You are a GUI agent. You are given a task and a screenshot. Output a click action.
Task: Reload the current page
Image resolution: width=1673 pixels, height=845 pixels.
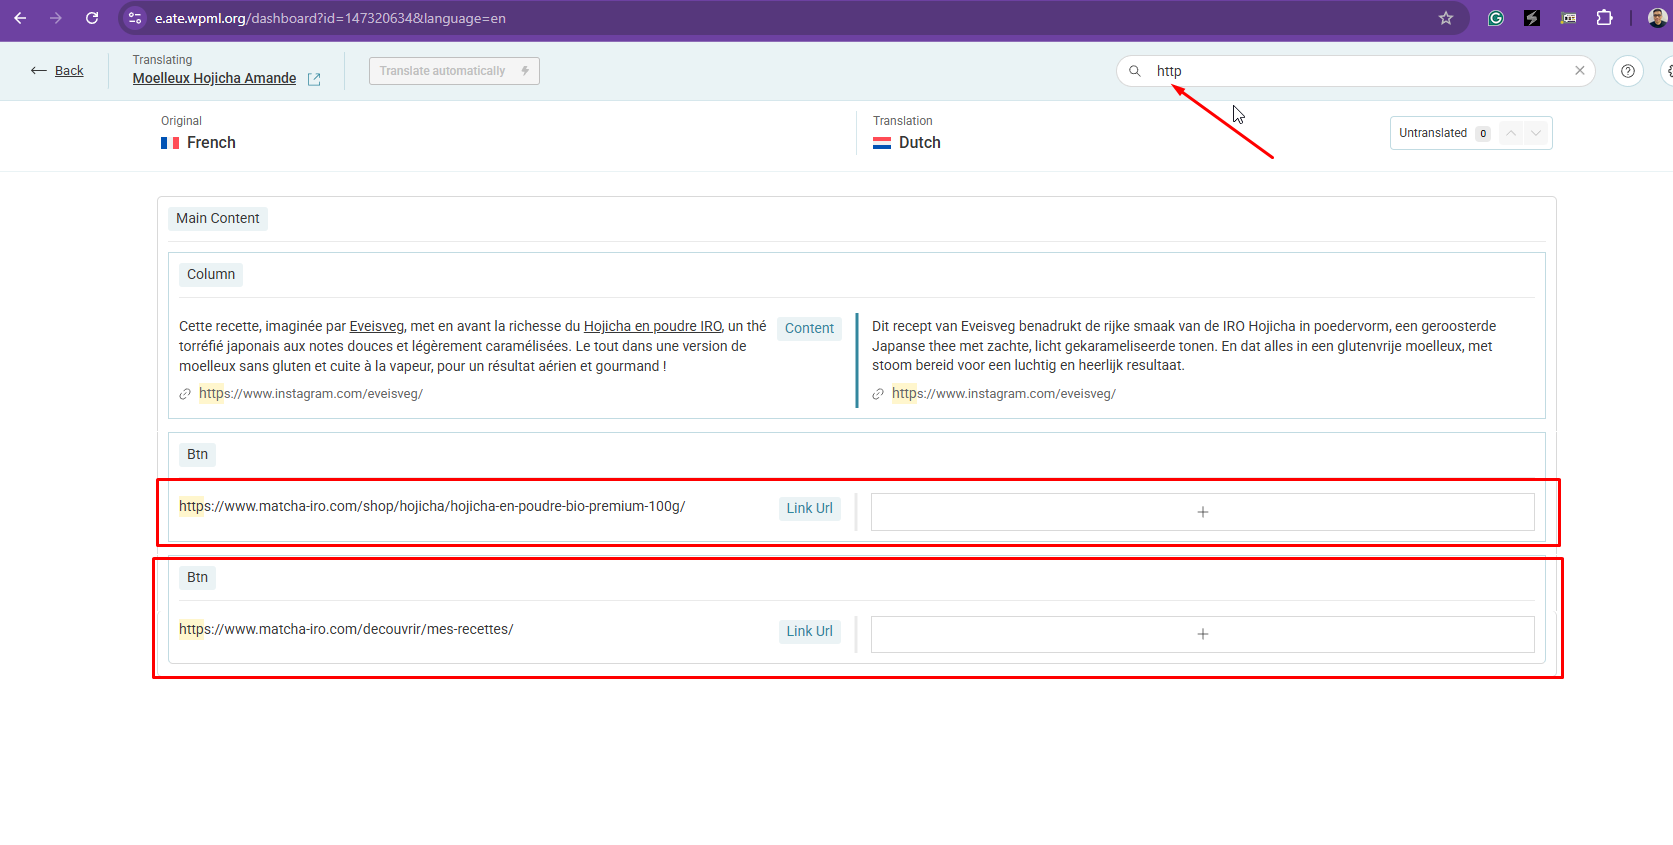(x=92, y=18)
